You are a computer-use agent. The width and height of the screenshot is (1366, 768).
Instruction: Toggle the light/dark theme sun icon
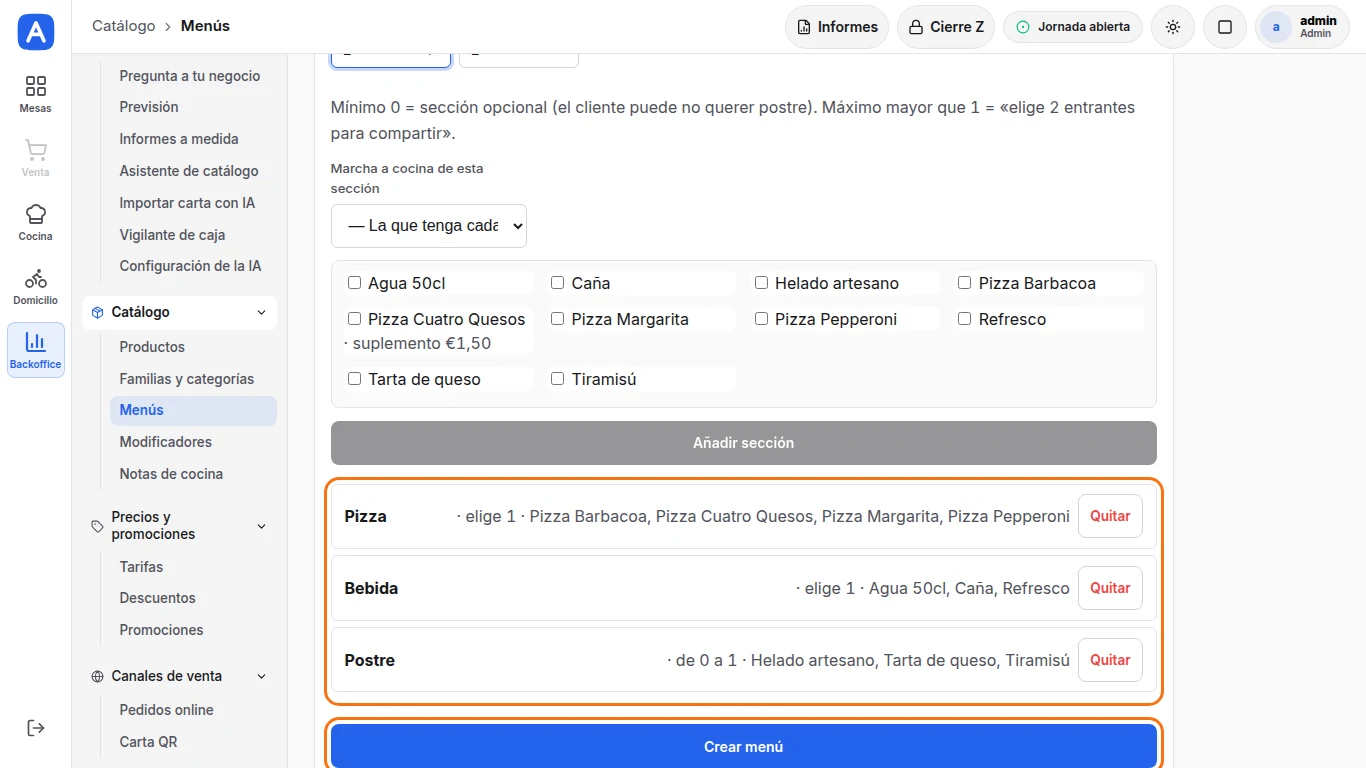tap(1173, 27)
